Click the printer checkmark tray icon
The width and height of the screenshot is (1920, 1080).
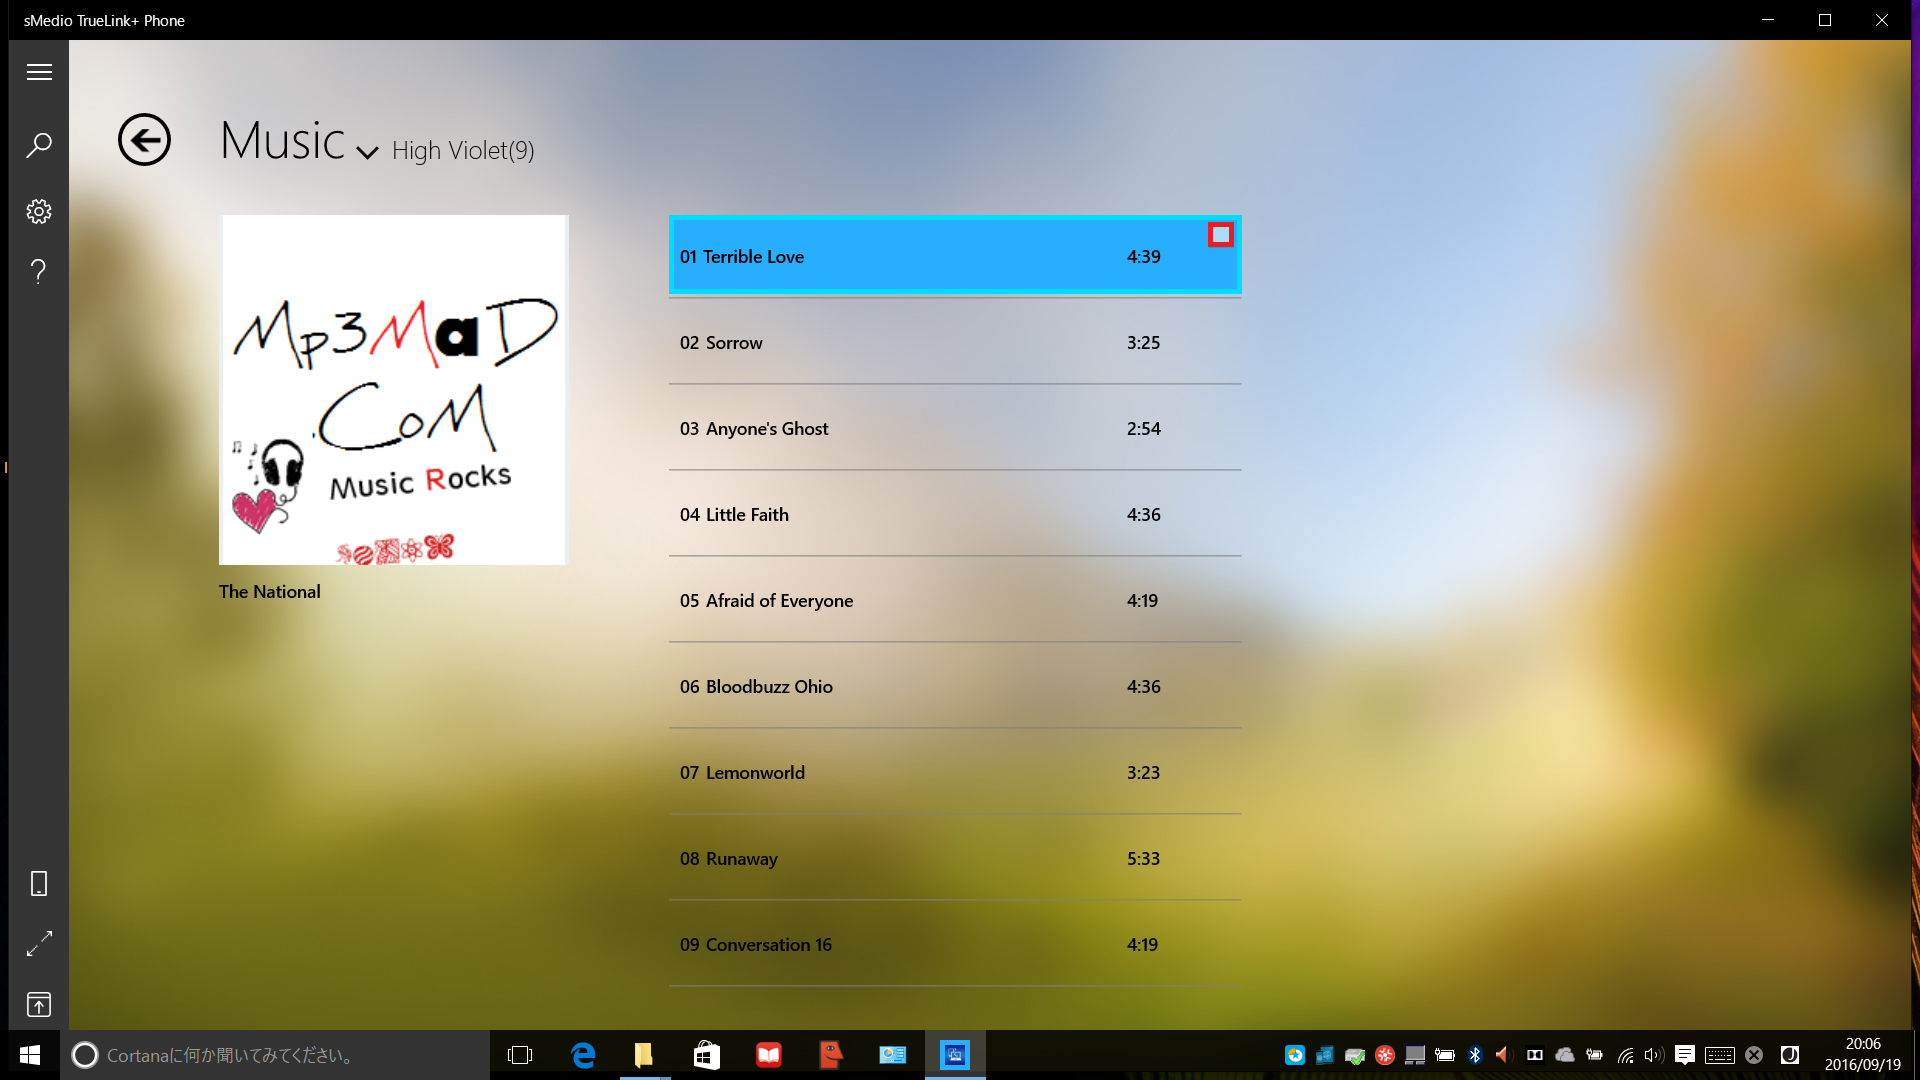pyautogui.click(x=1355, y=1055)
